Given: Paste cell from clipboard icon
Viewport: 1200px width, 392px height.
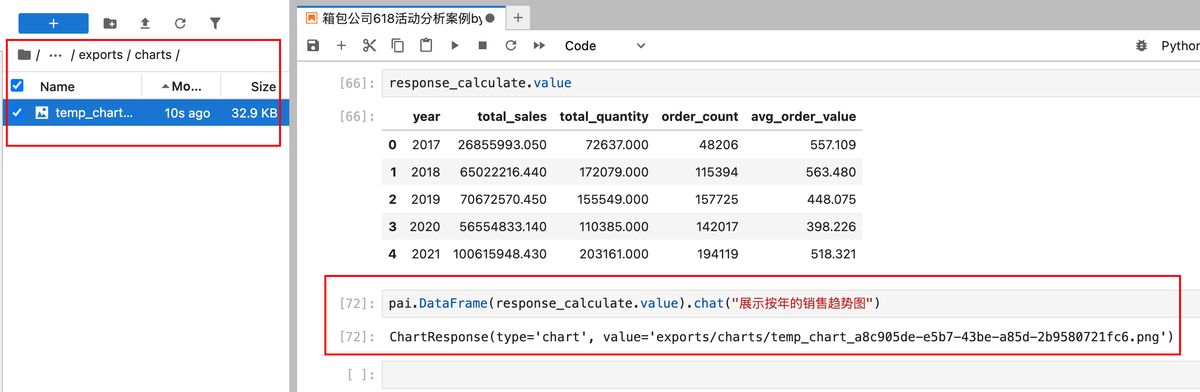Looking at the screenshot, I should coord(426,46).
